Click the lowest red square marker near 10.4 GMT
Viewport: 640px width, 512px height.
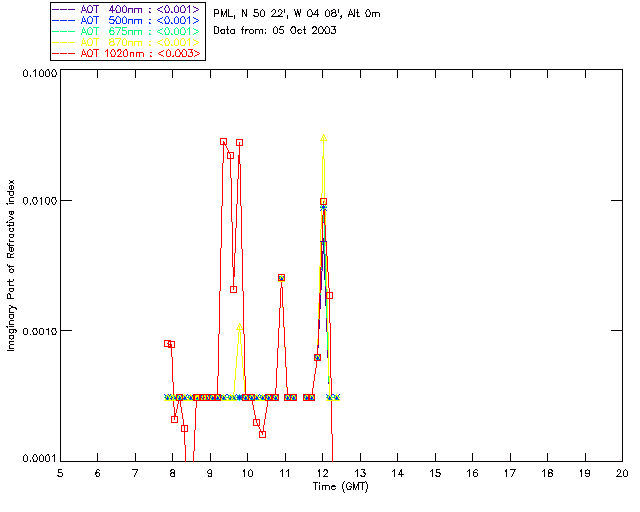tap(262, 434)
